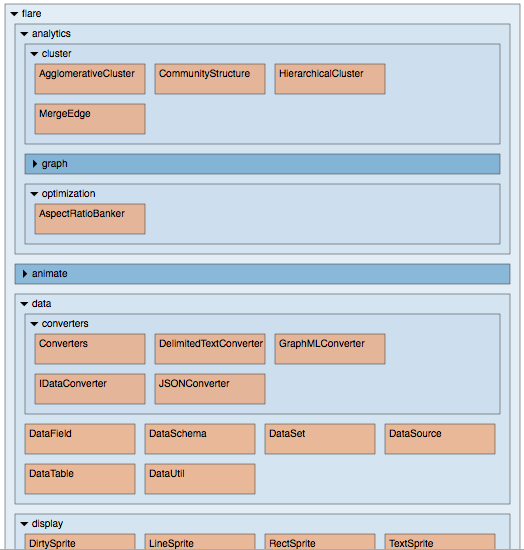This screenshot has width=524, height=550.
Task: Select the AgglomerativeCluster node
Action: click(x=90, y=79)
